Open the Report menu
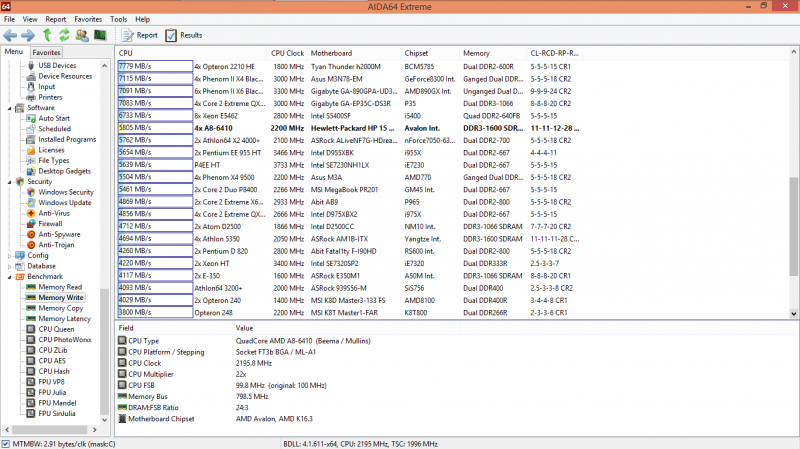 56,19
